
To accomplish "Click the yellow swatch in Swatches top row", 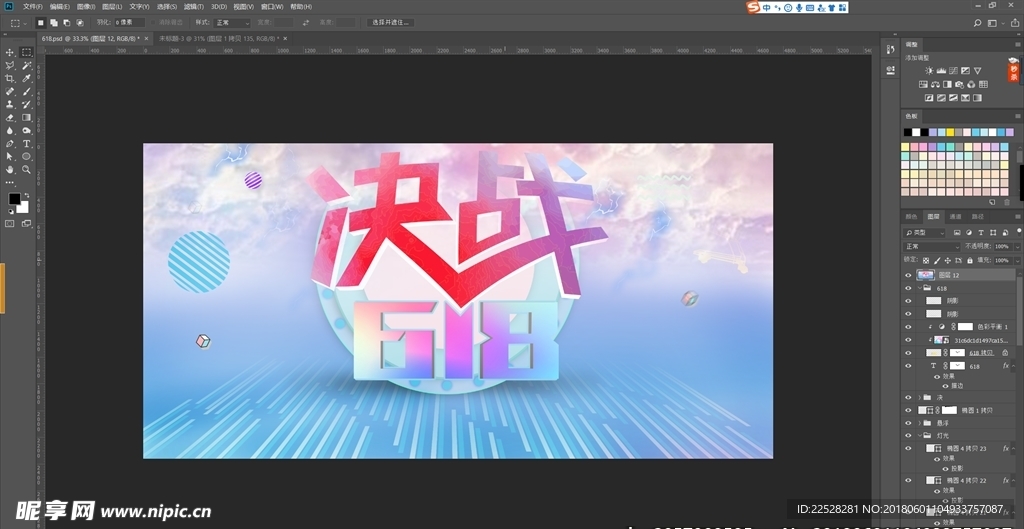I will (950, 132).
